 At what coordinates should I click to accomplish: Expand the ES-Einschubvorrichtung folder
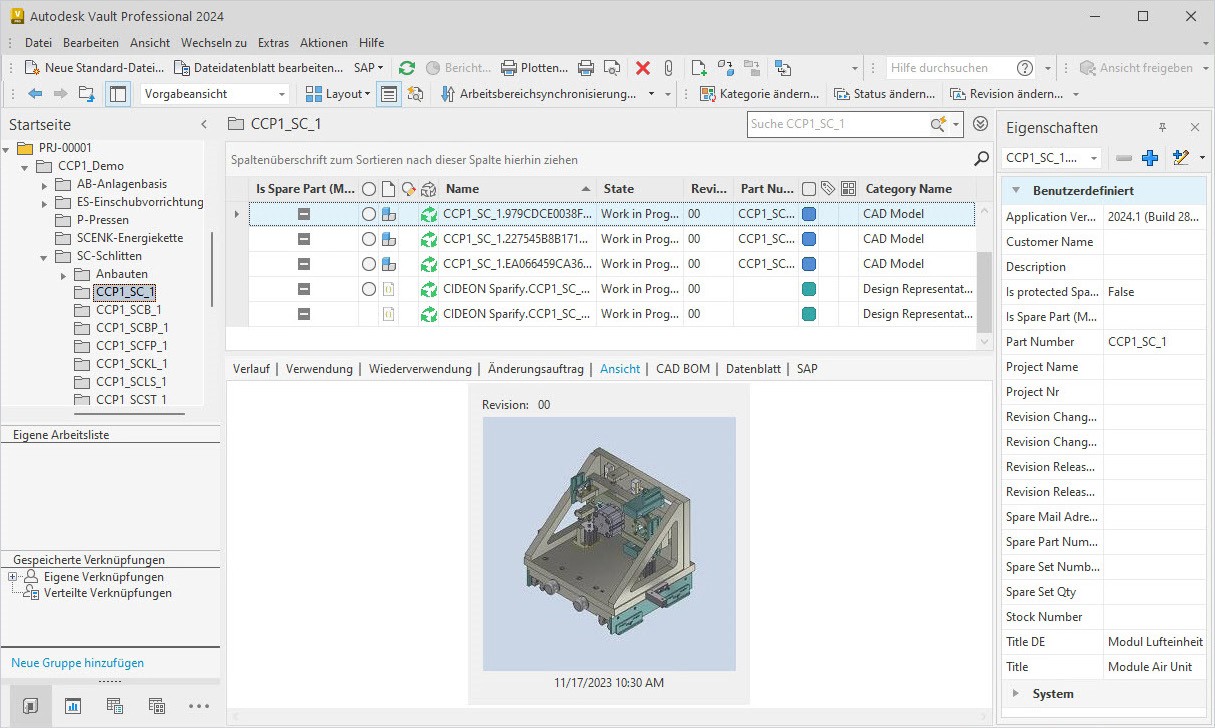(x=44, y=202)
